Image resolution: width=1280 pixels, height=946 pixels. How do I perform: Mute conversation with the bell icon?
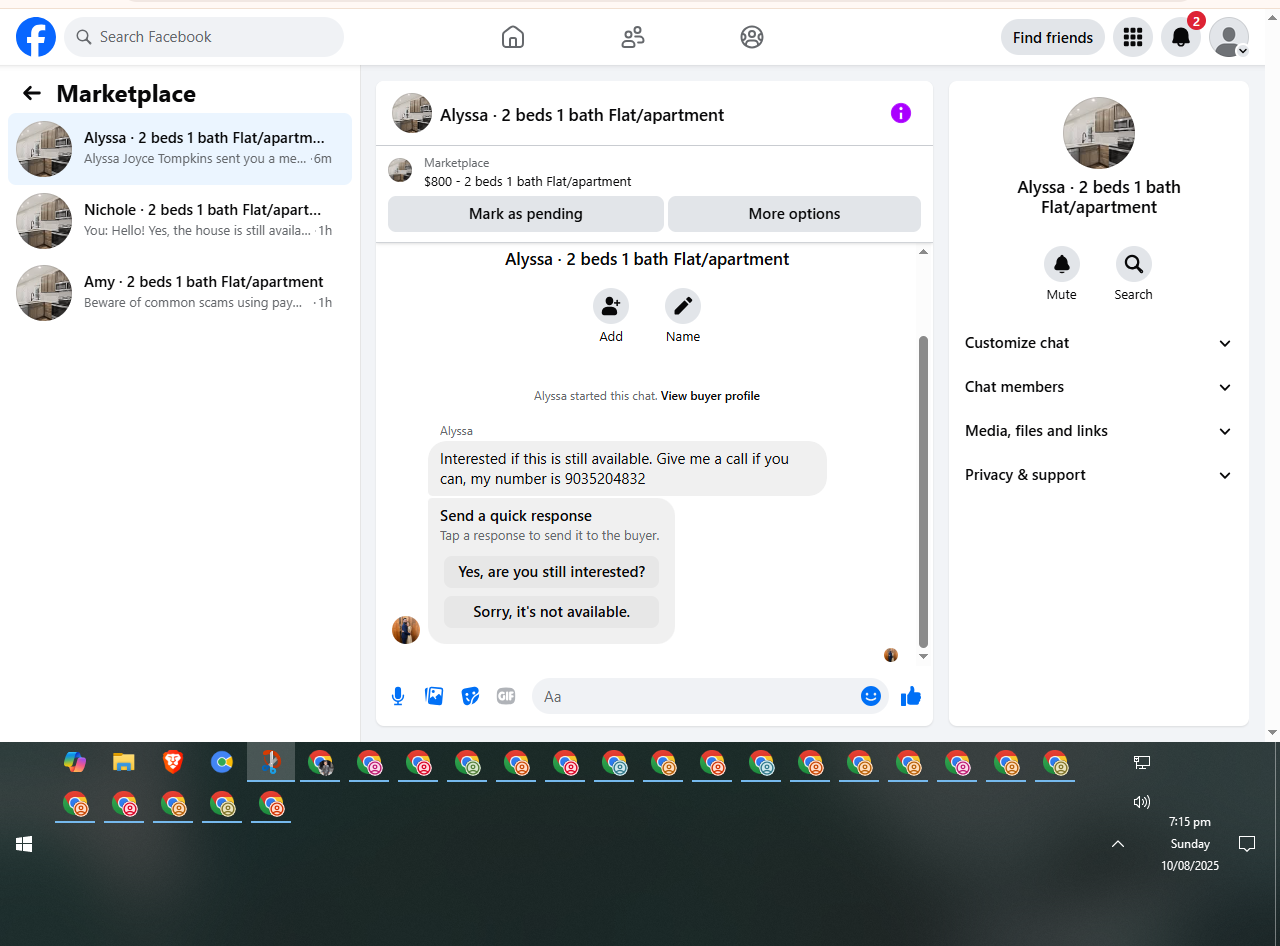pyautogui.click(x=1062, y=264)
